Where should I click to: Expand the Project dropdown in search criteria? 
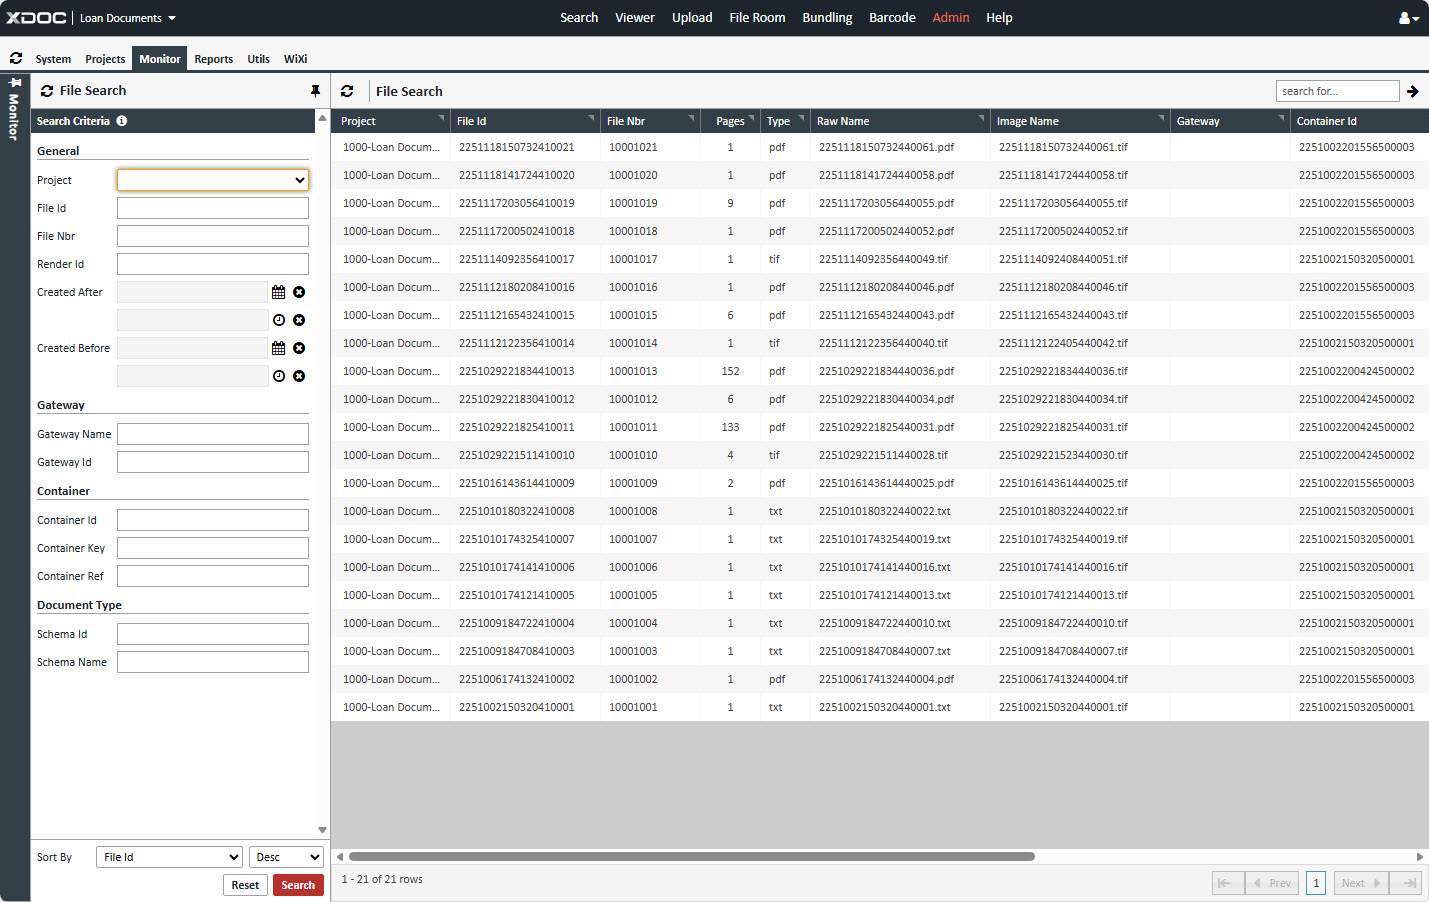pos(213,180)
